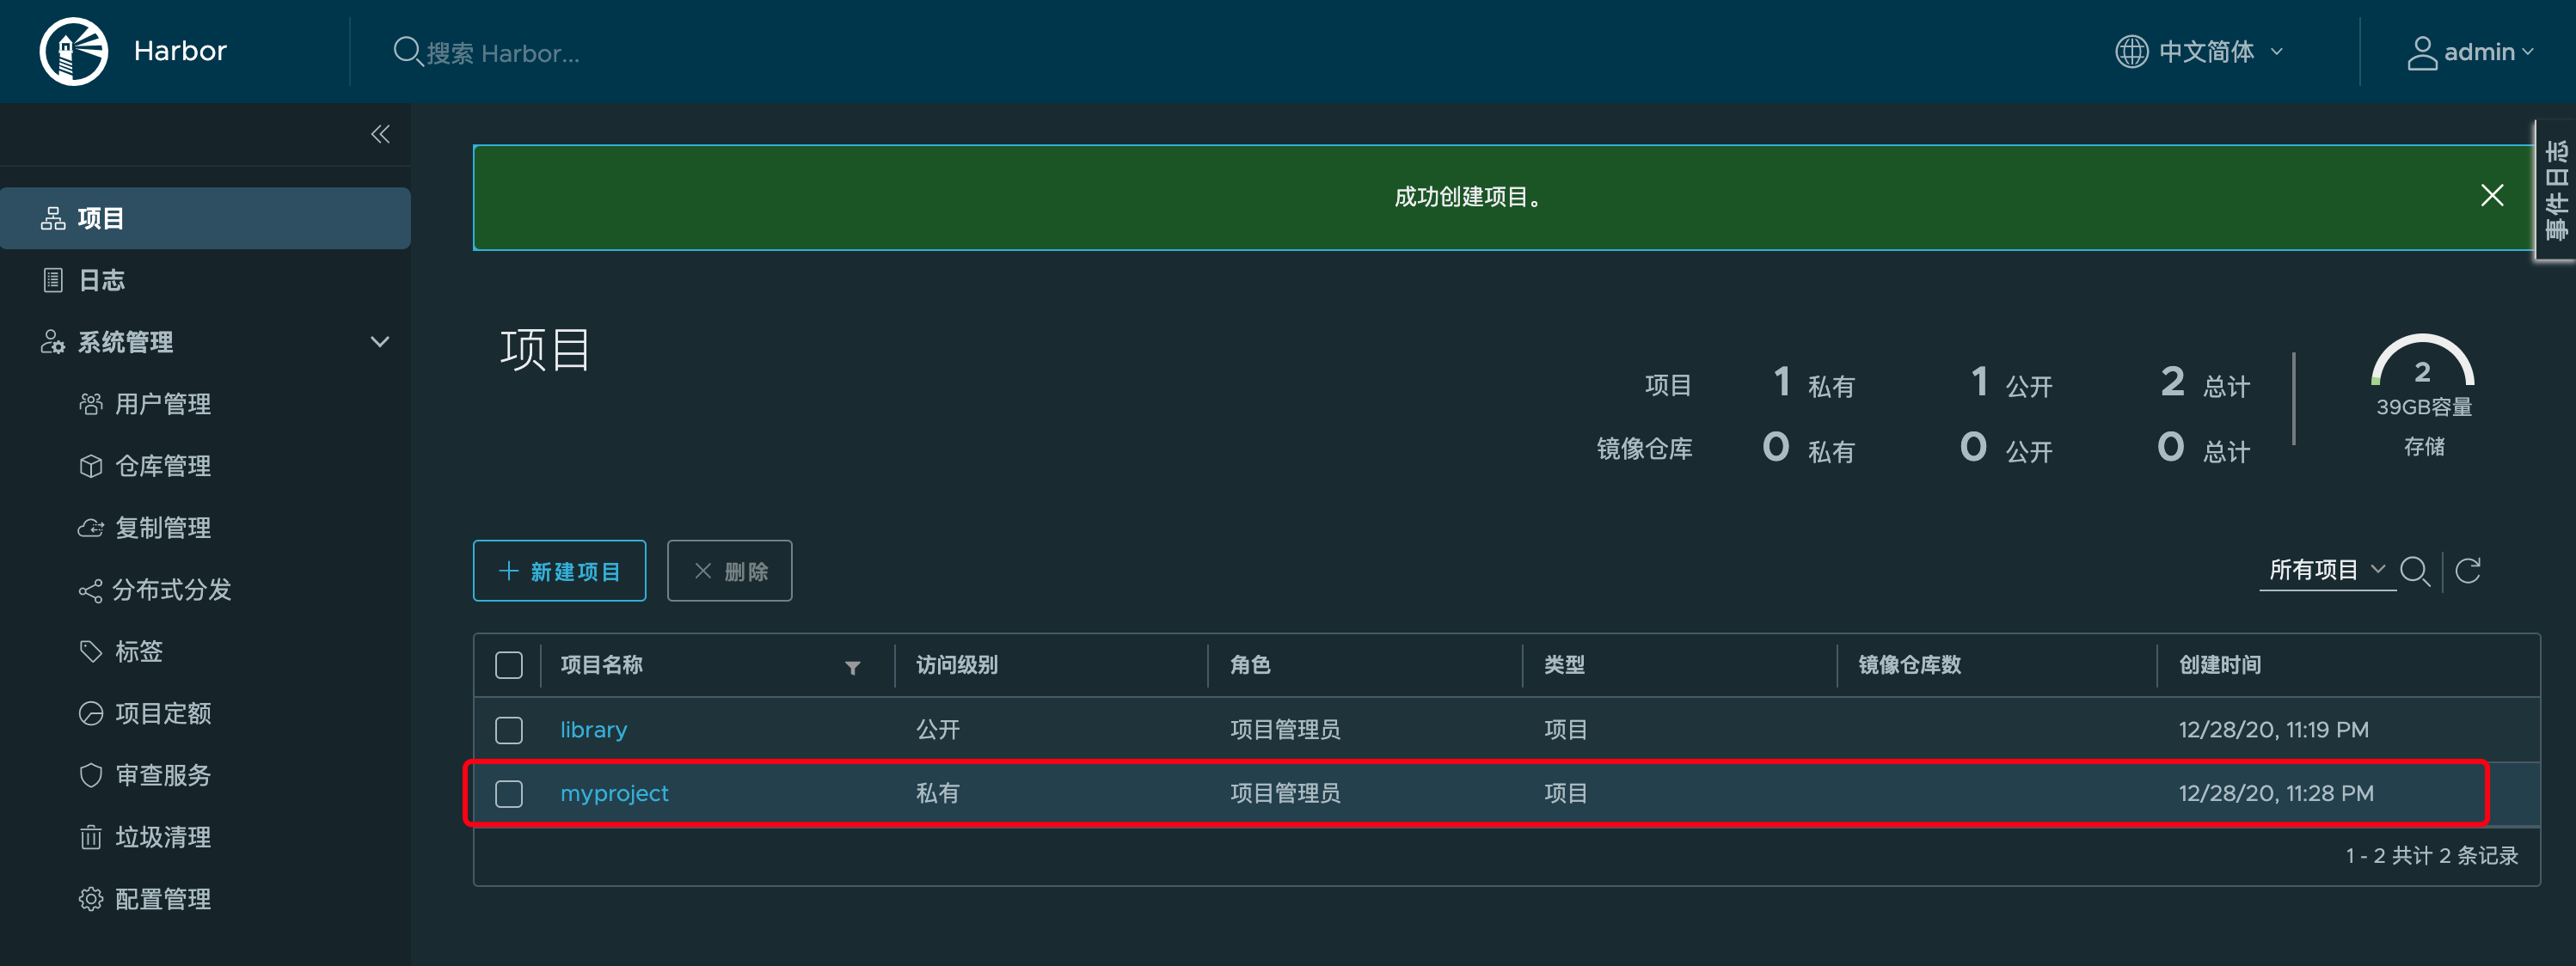Click the 分布式分发 share icon
Image resolution: width=2576 pixels, height=966 pixels.
(x=90, y=590)
